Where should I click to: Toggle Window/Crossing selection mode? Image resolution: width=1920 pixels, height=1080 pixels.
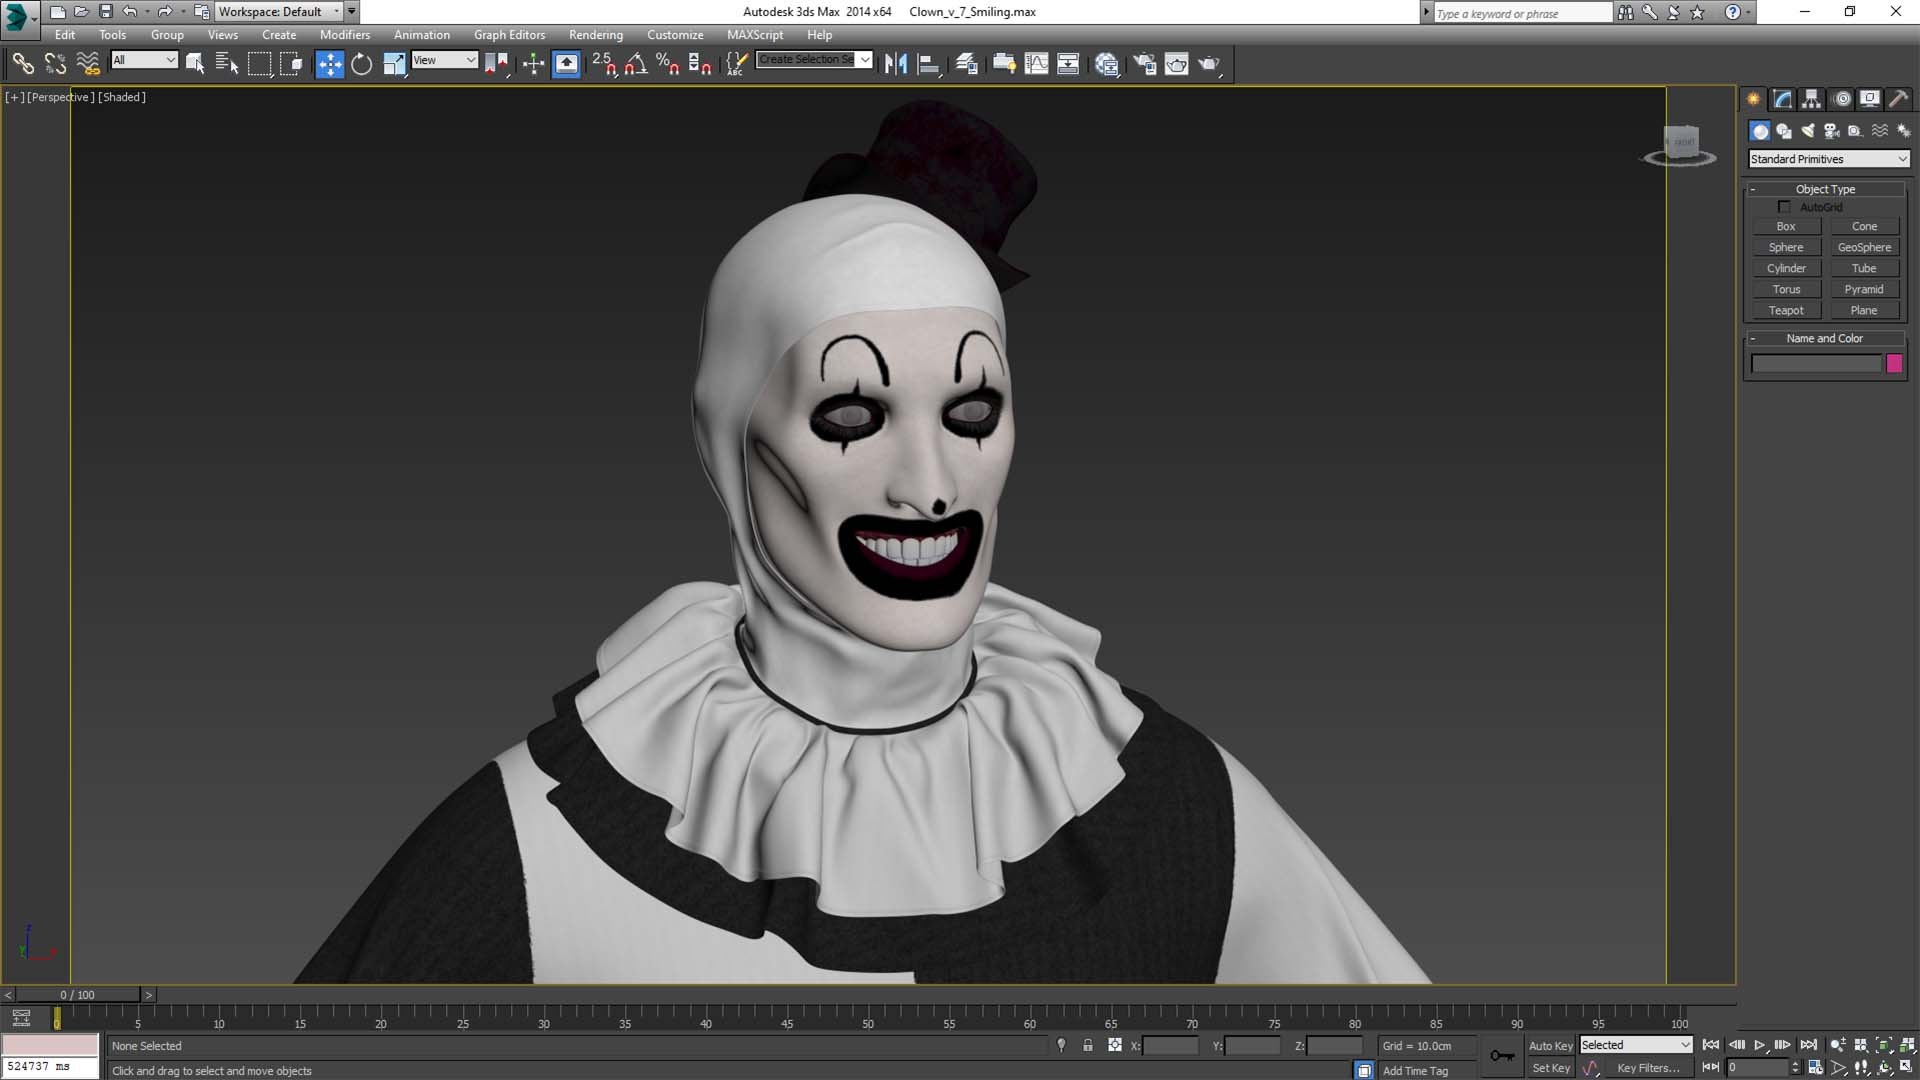291,64
